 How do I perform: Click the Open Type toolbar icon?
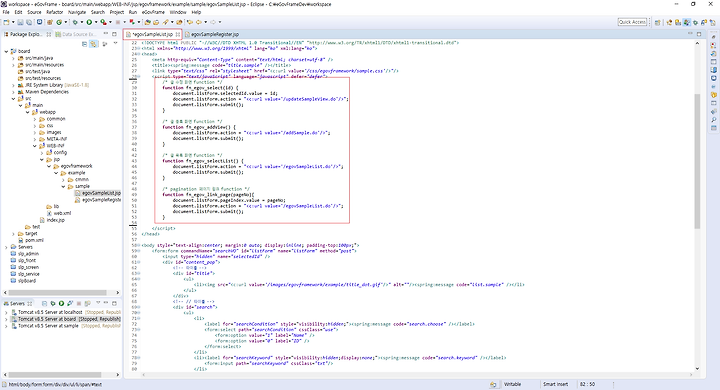(147, 22)
